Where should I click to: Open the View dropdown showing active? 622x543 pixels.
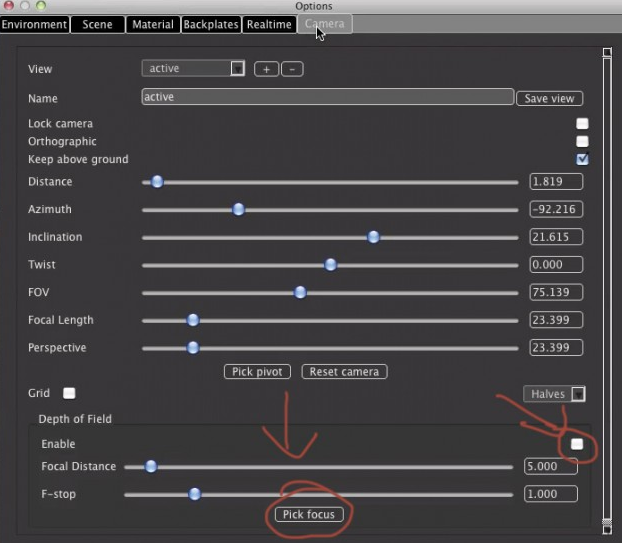194,69
